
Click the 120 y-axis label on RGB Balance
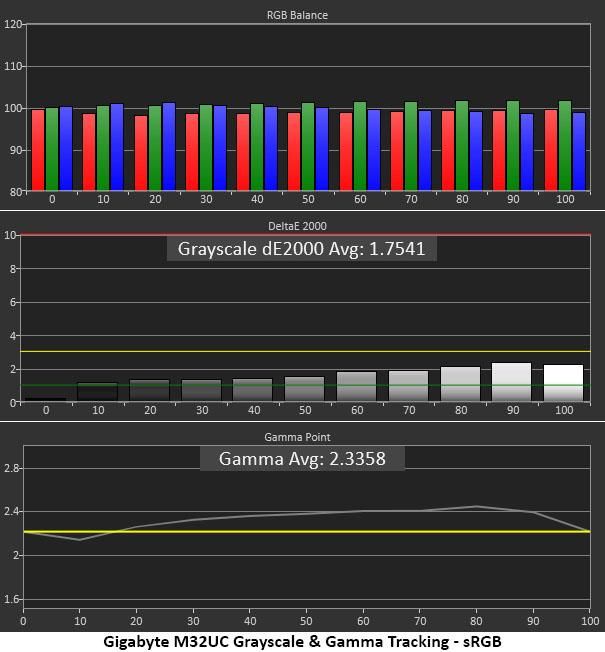pyautogui.click(x=12, y=24)
